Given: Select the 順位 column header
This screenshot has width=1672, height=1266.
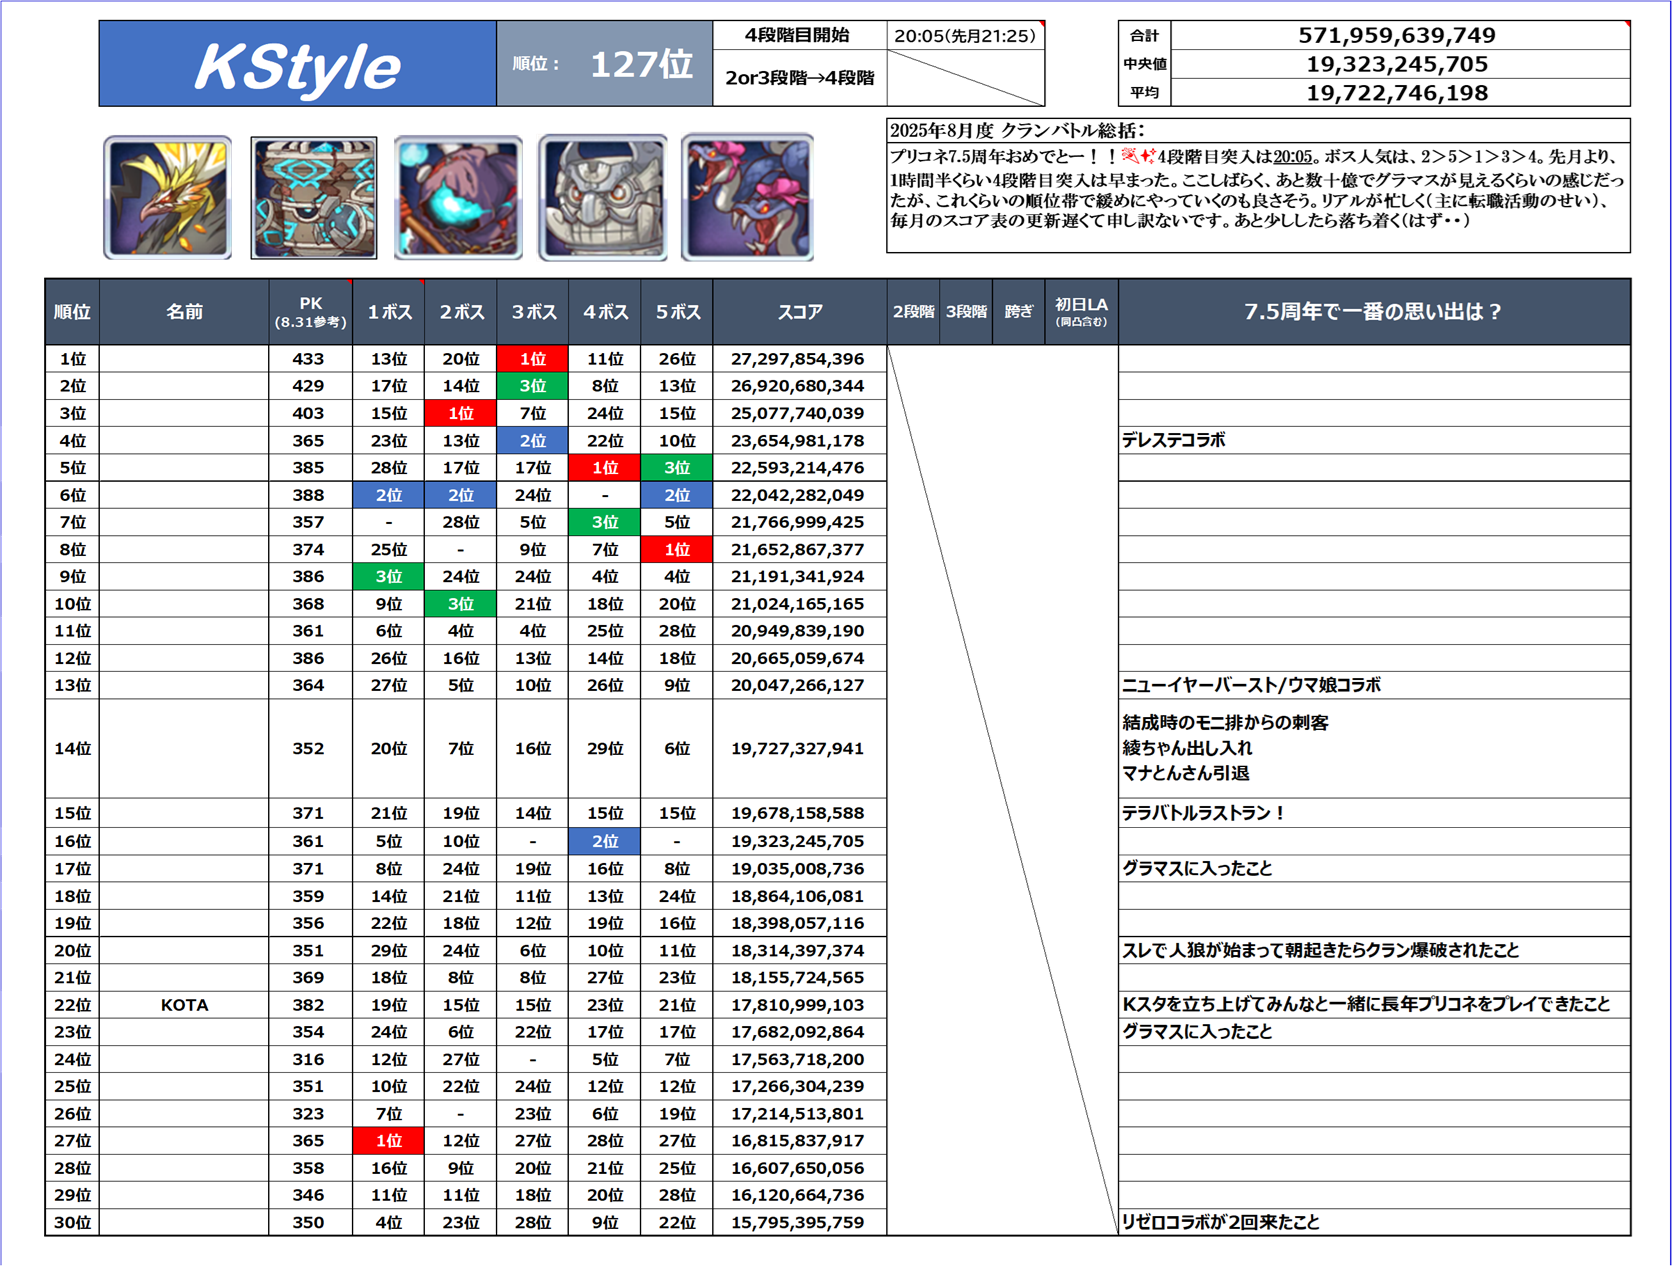Looking at the screenshot, I should [72, 312].
